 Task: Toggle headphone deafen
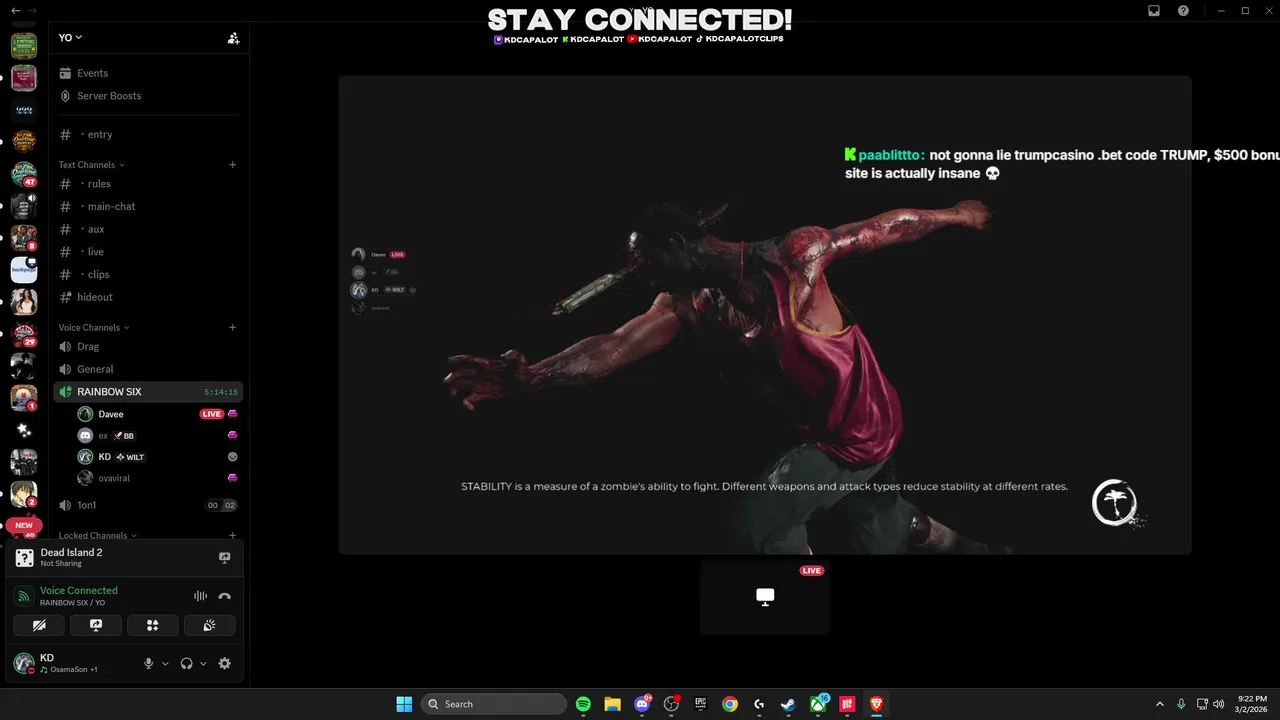click(186, 663)
